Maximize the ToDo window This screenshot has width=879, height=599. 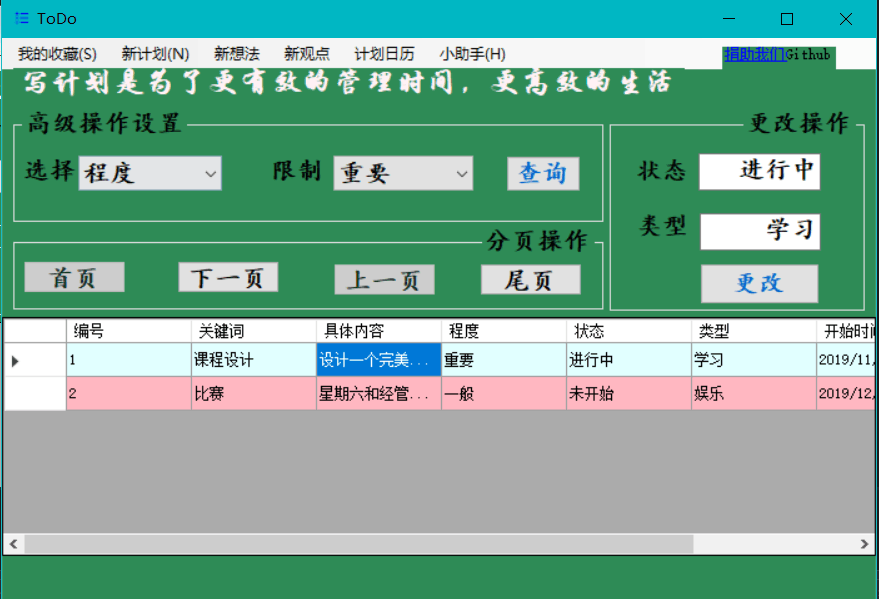pyautogui.click(x=787, y=18)
